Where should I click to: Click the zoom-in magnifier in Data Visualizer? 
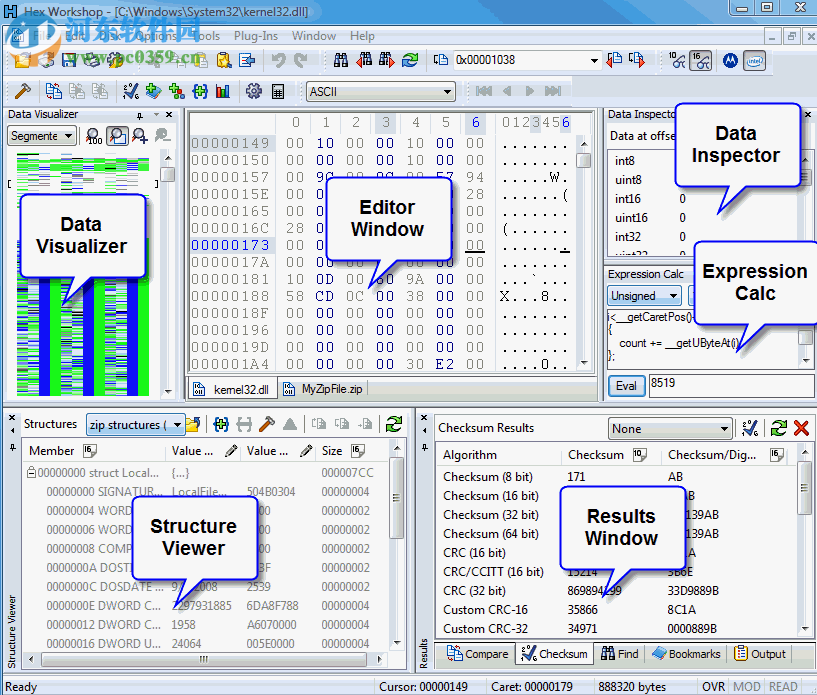139,136
